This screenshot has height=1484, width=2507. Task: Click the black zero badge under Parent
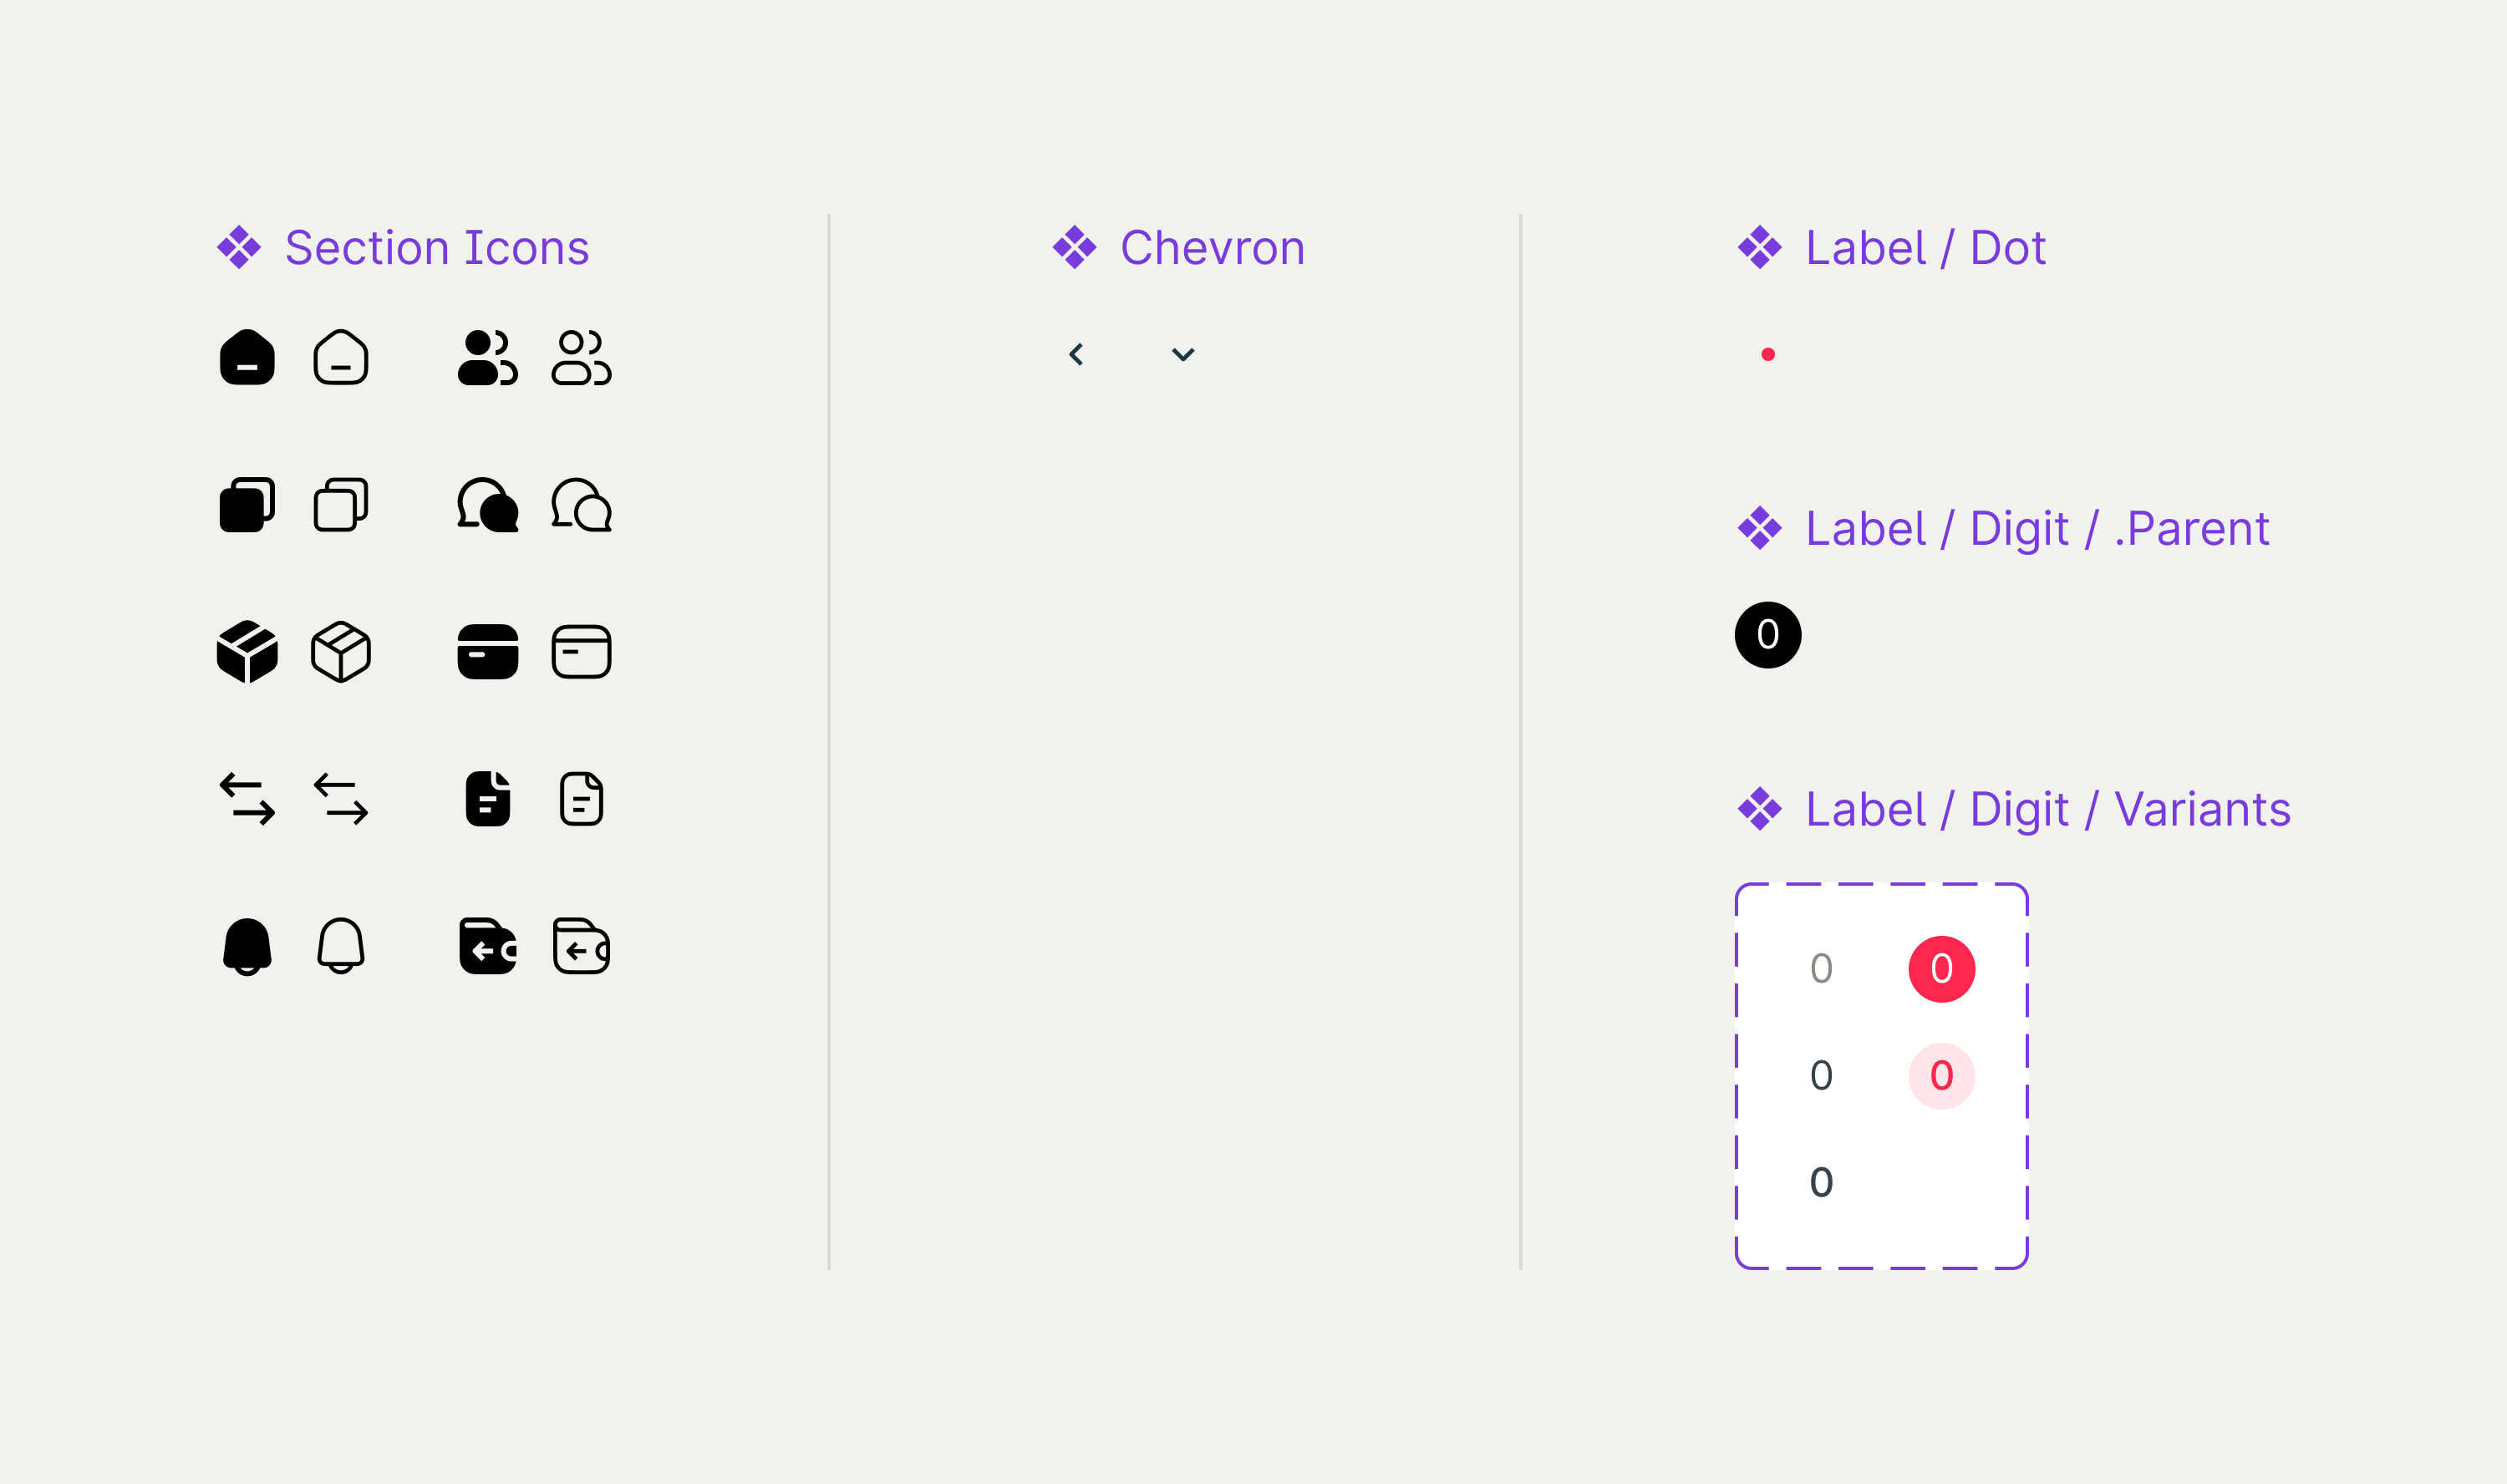tap(1768, 634)
